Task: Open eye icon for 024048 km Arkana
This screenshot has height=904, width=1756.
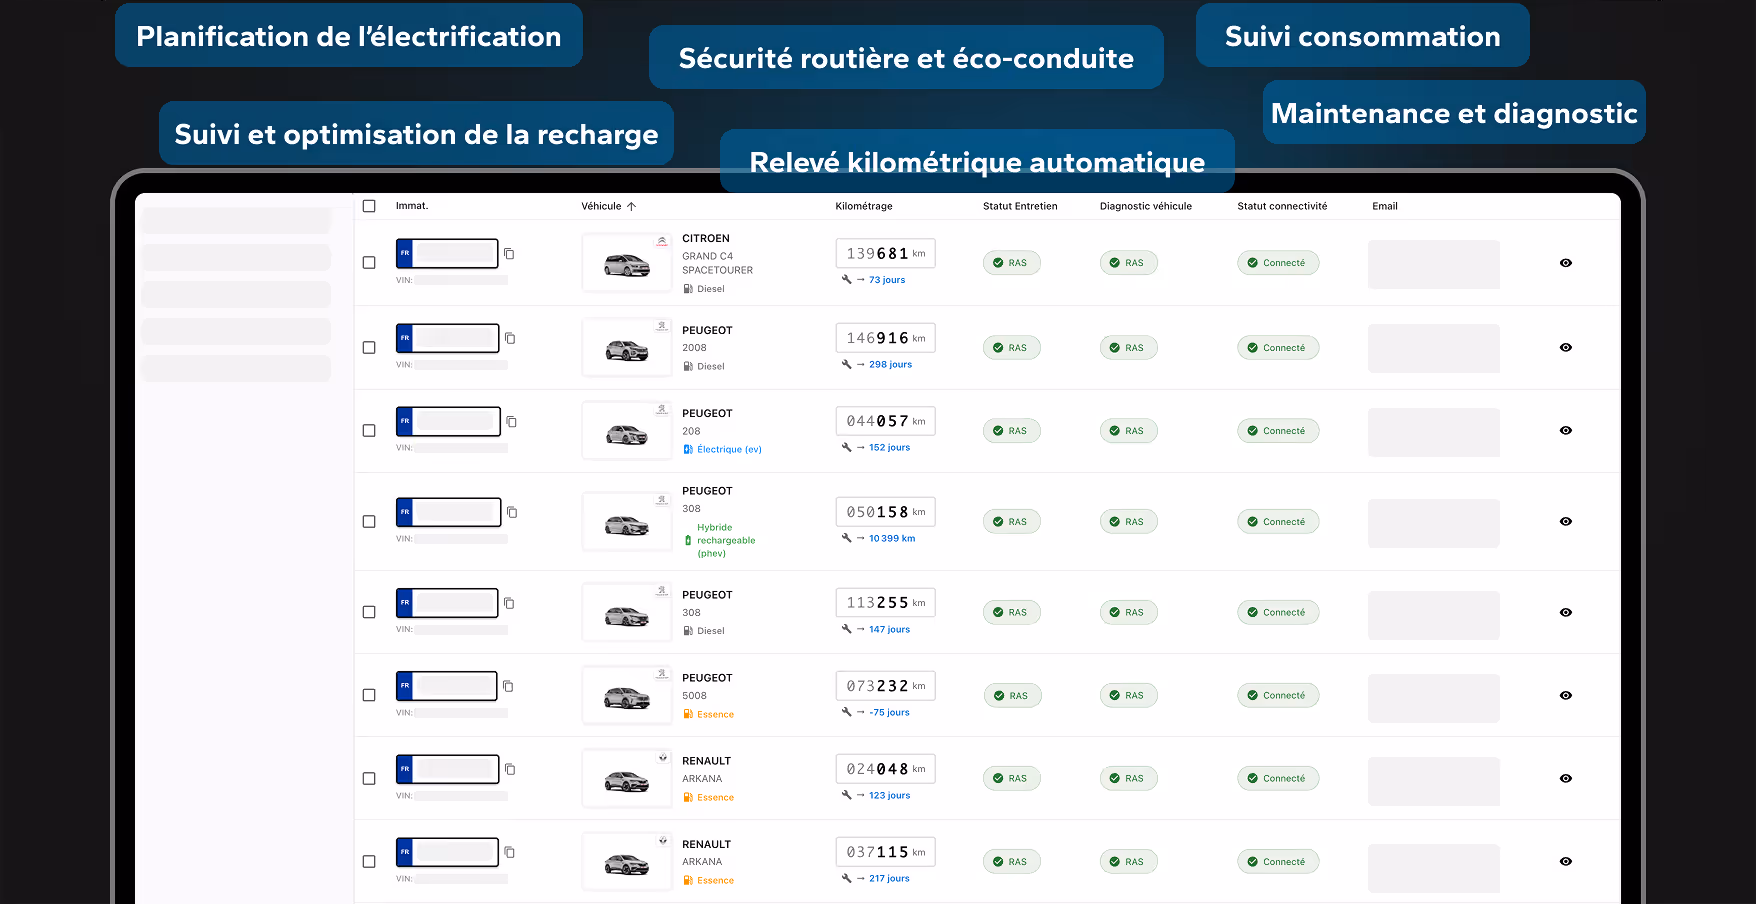Action: click(x=1566, y=778)
